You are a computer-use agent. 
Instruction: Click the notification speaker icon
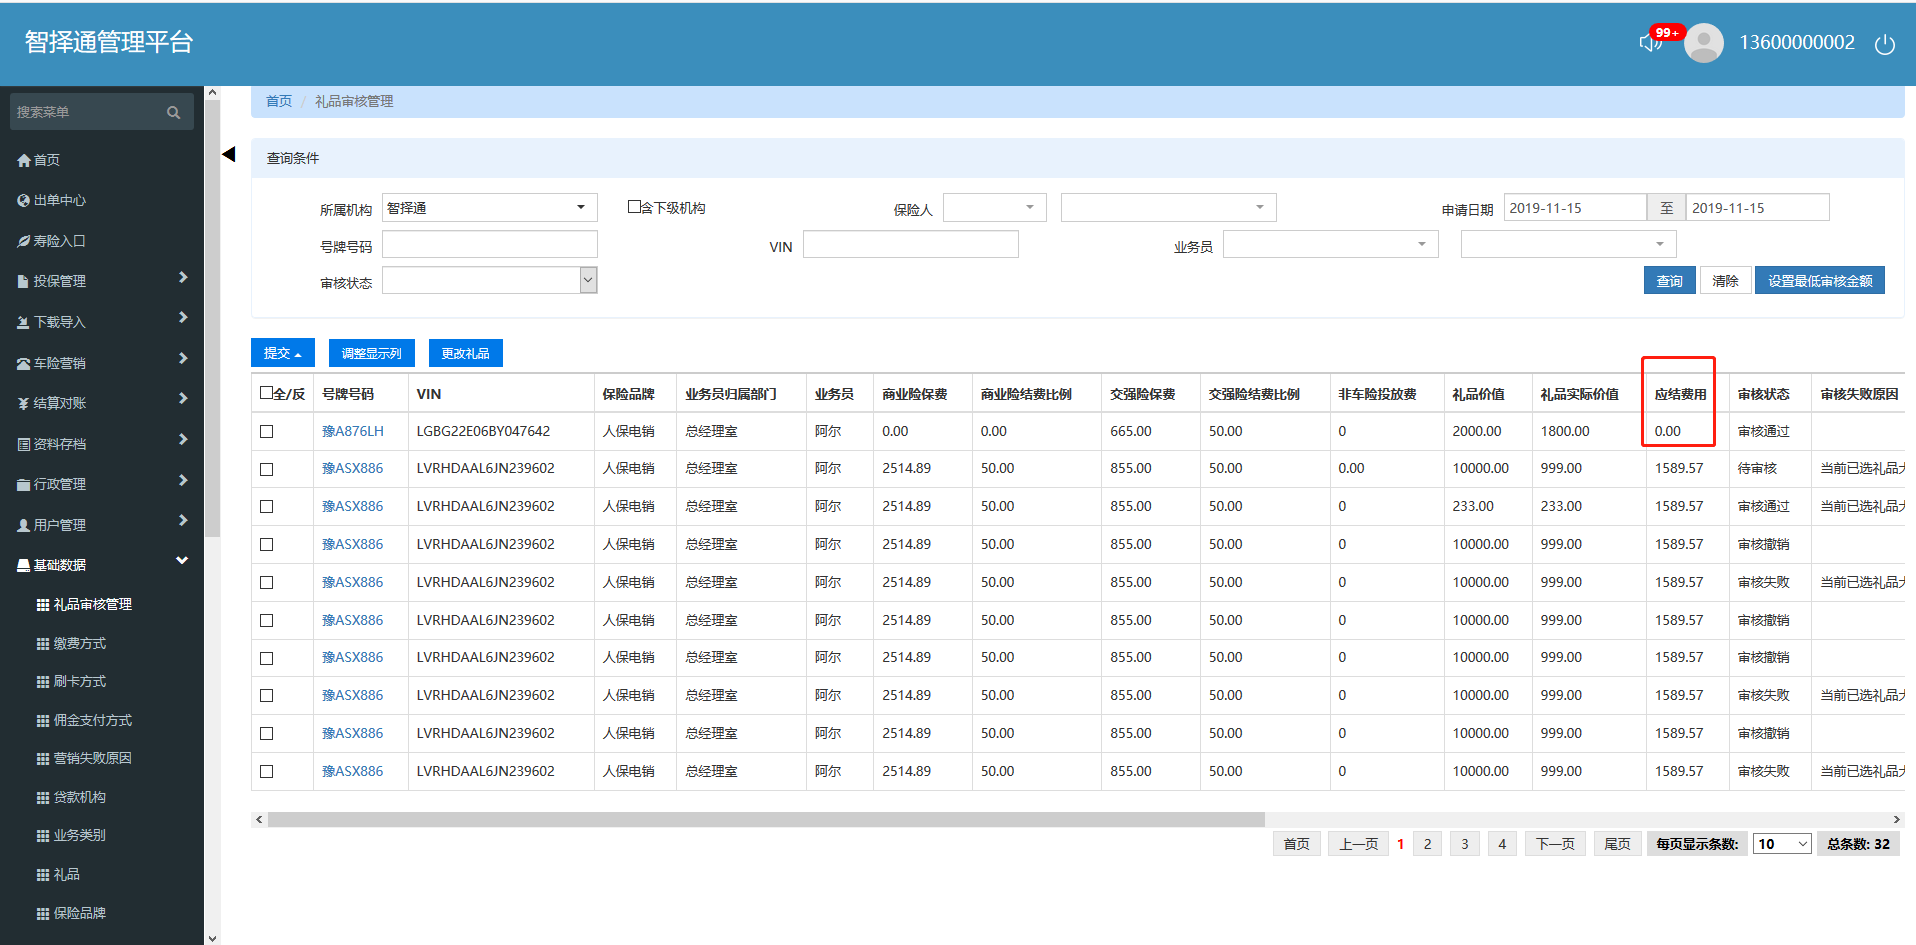tap(1650, 43)
